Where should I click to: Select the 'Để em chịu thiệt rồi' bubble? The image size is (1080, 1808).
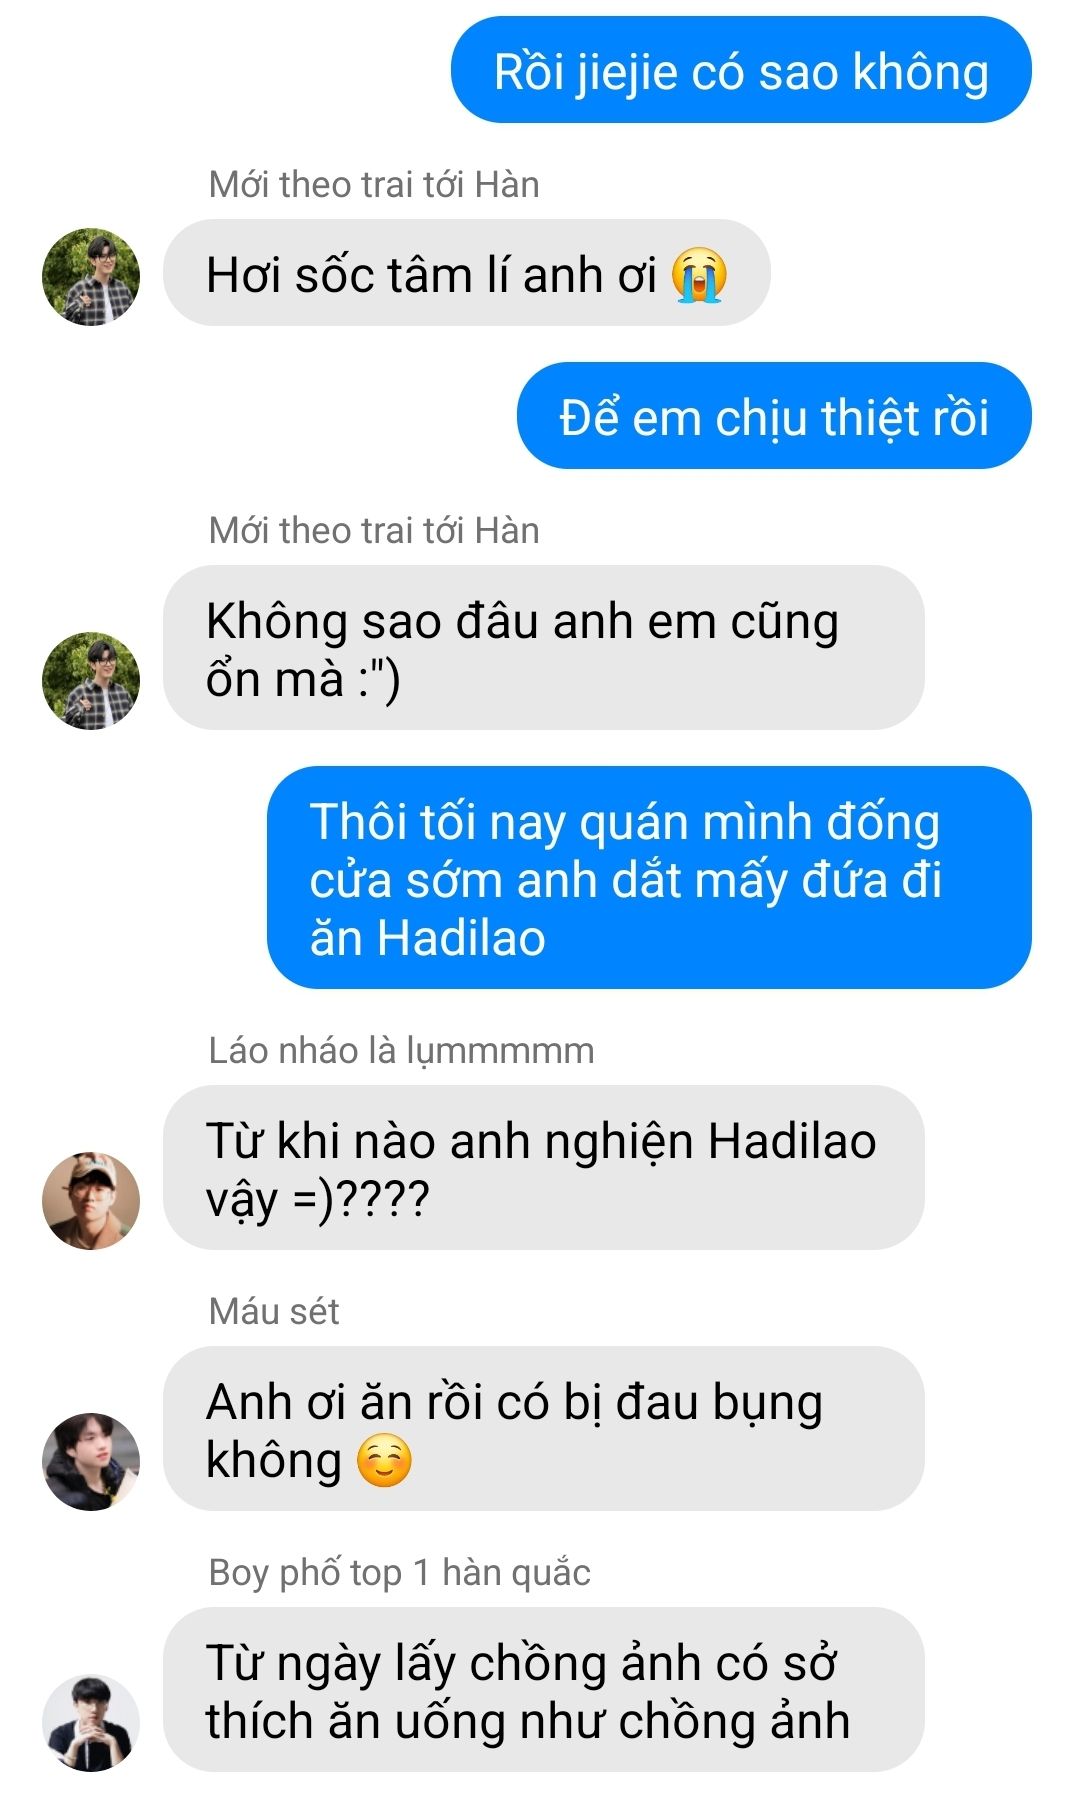pos(774,415)
